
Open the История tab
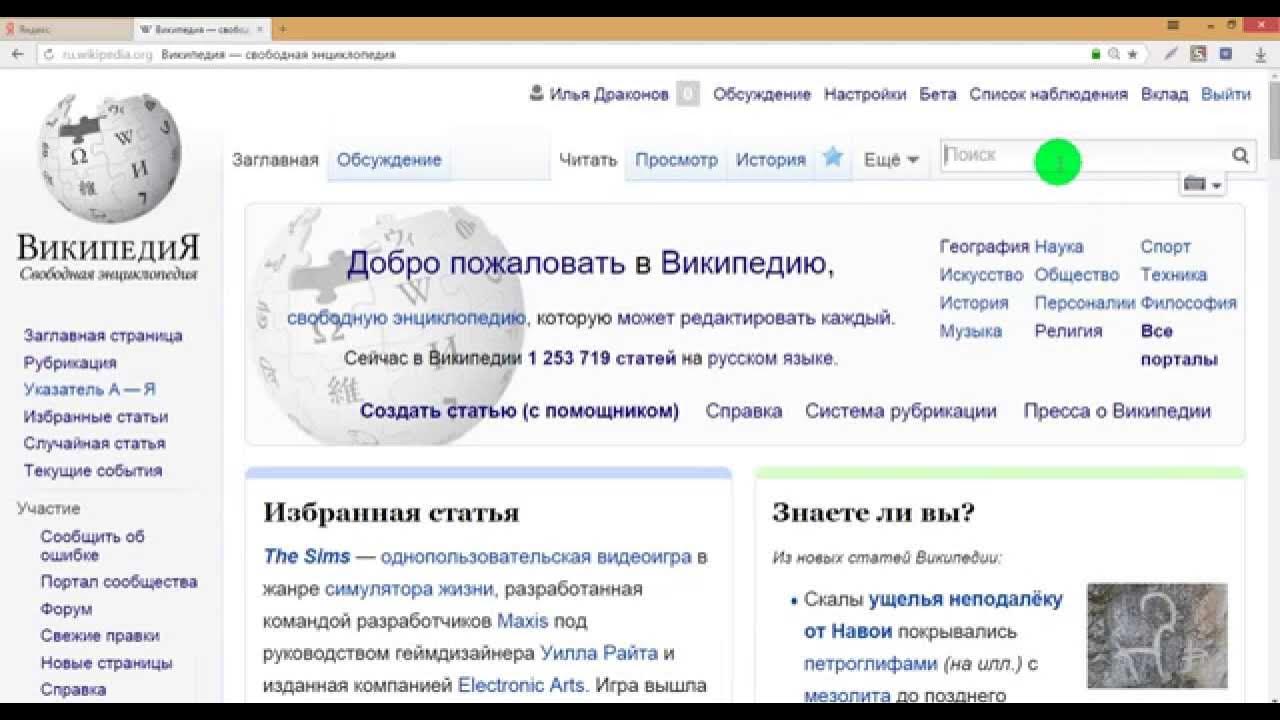point(771,160)
